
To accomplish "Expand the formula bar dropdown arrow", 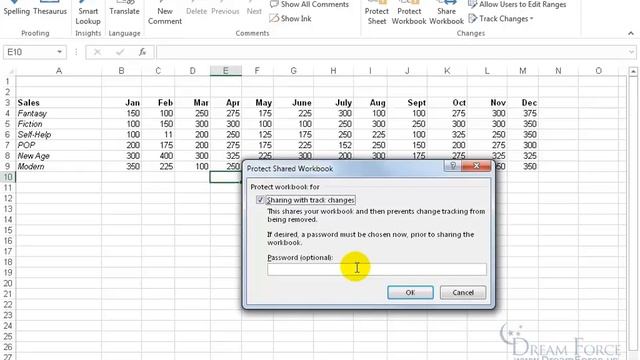I will click(x=631, y=52).
